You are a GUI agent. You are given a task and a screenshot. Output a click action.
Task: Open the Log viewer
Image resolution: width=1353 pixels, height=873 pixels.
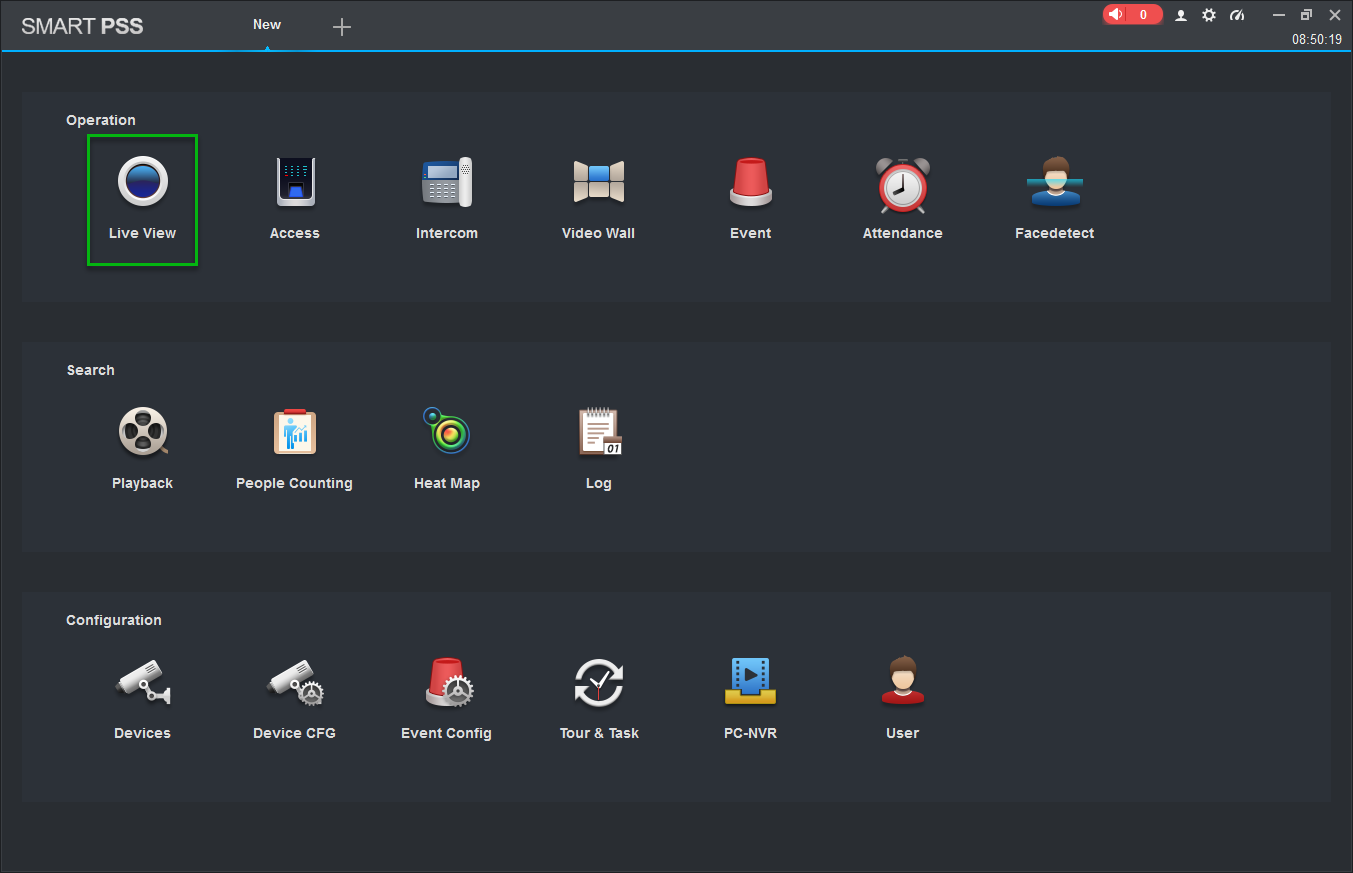[598, 450]
